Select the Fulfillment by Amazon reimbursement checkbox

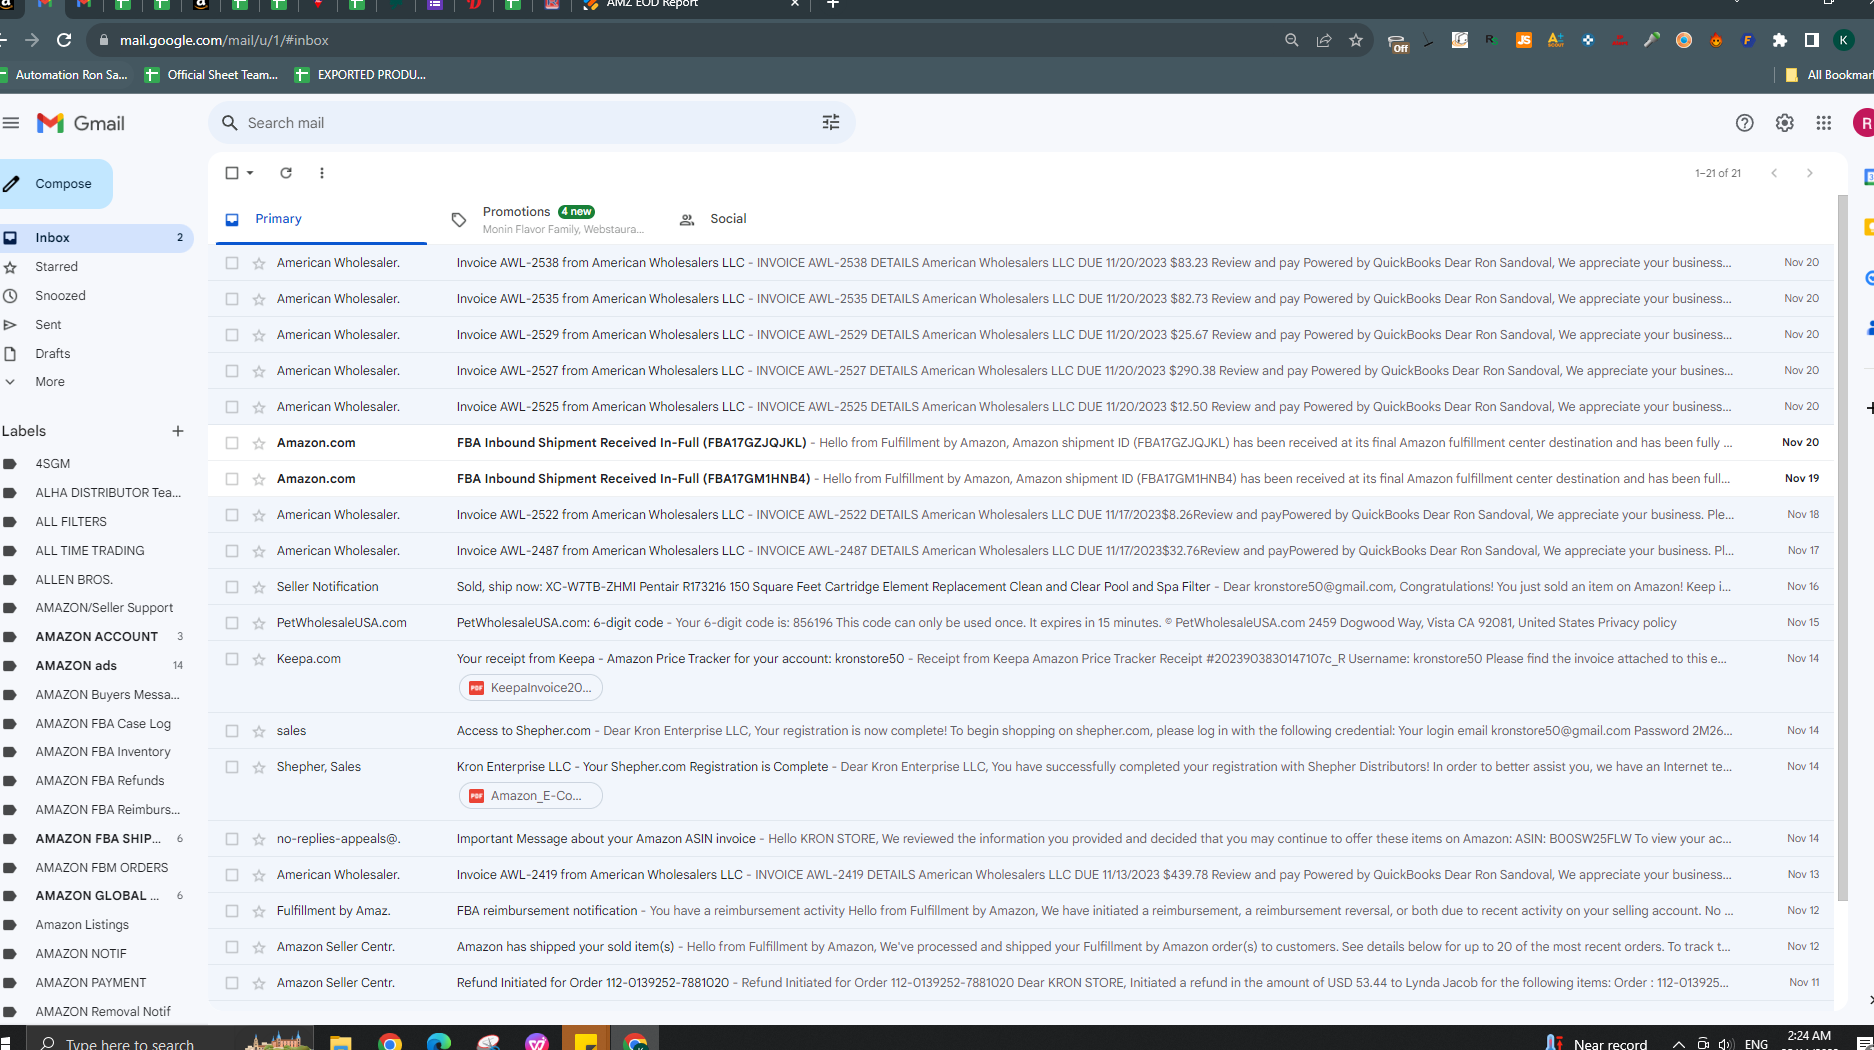click(232, 911)
